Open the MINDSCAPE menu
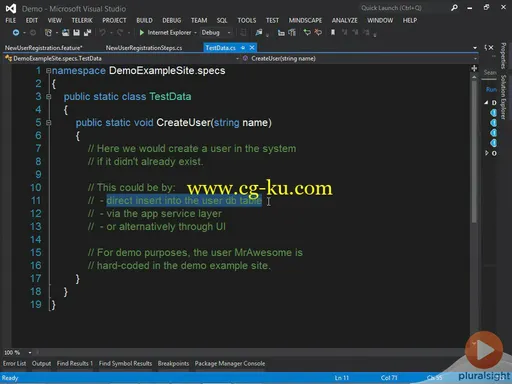This screenshot has height=384, width=512. [x=305, y=20]
